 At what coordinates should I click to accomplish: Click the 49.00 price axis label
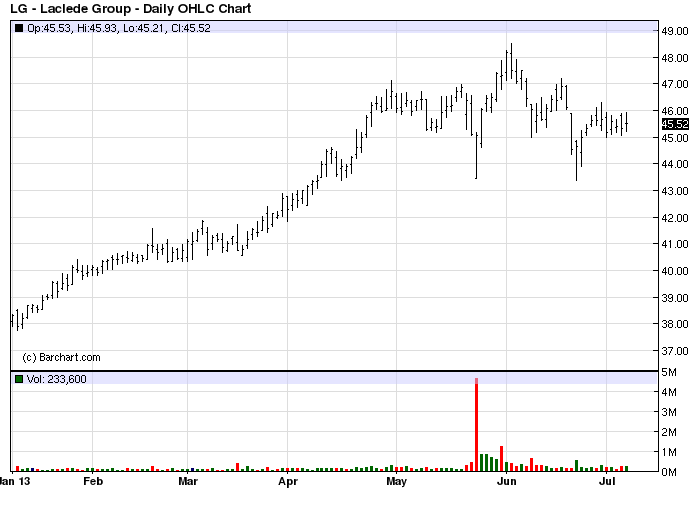675,31
